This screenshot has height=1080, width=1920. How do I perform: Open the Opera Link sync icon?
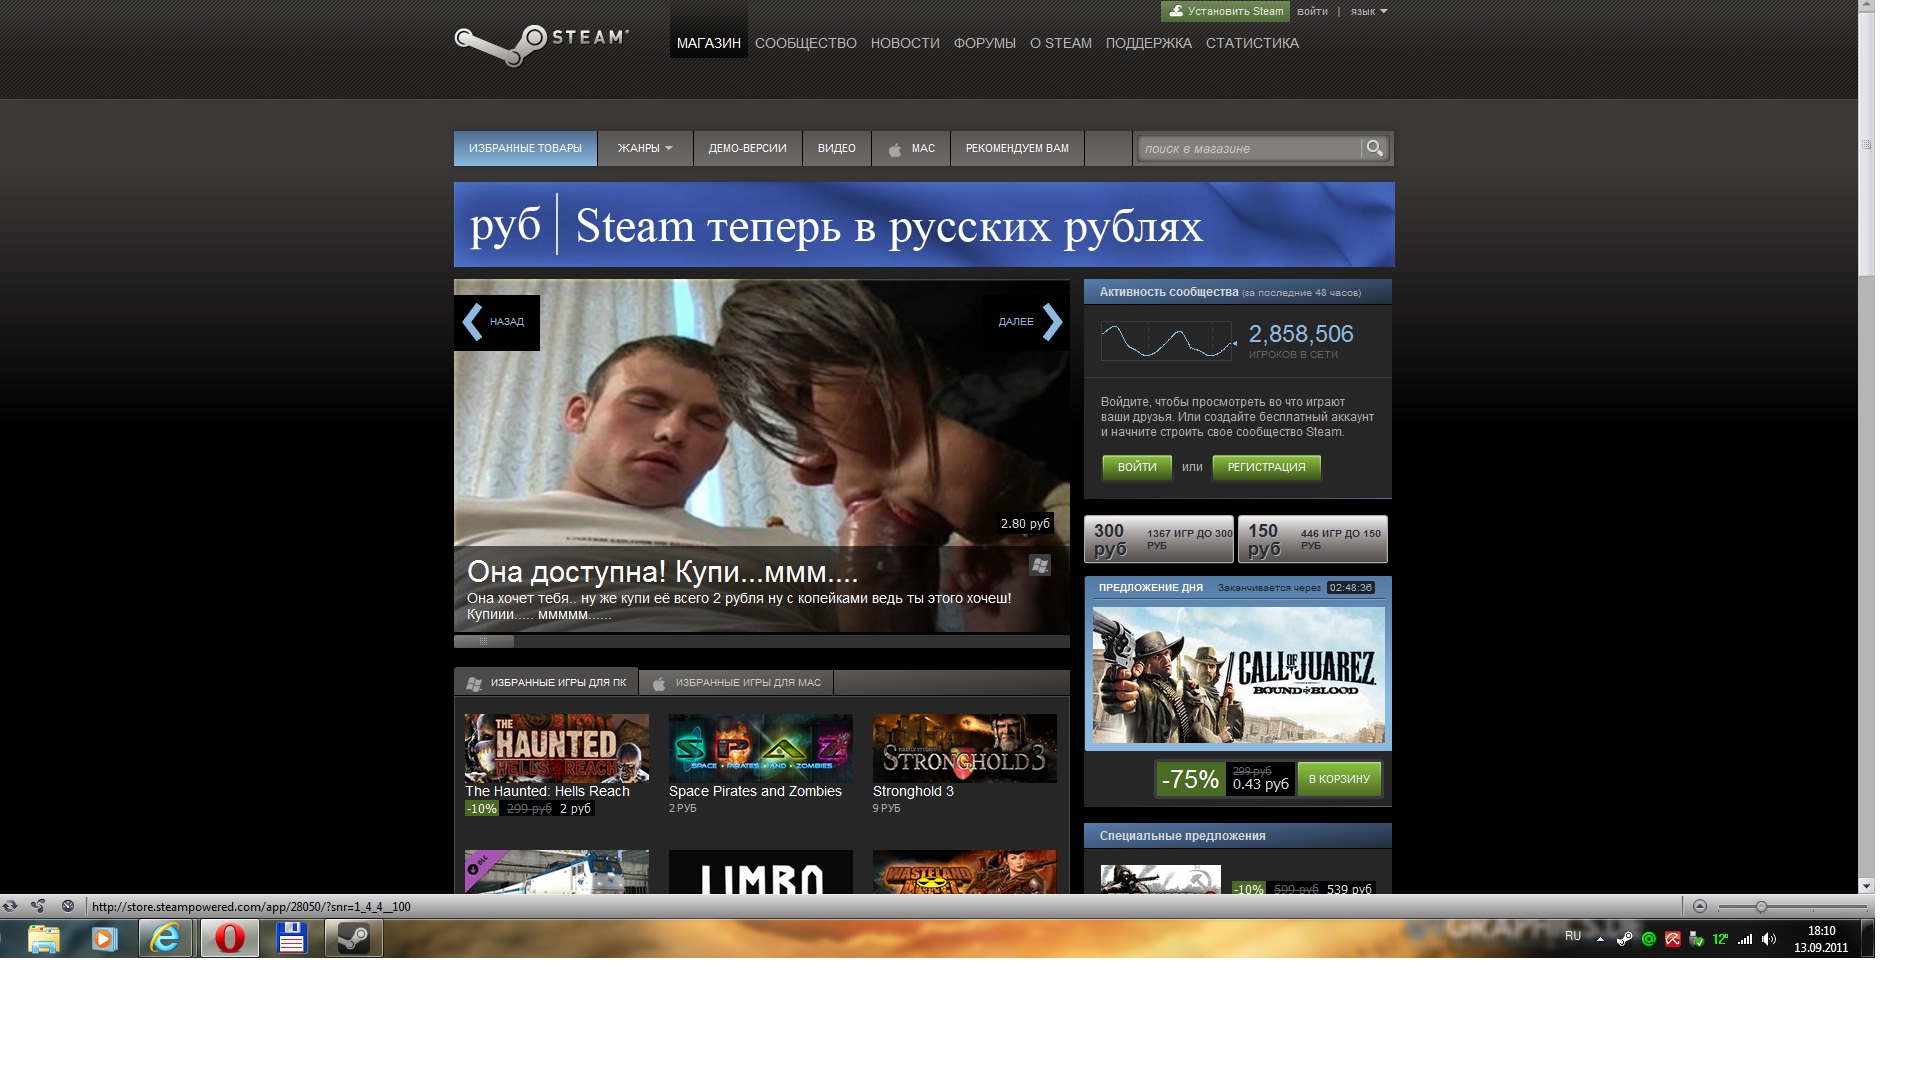10,906
